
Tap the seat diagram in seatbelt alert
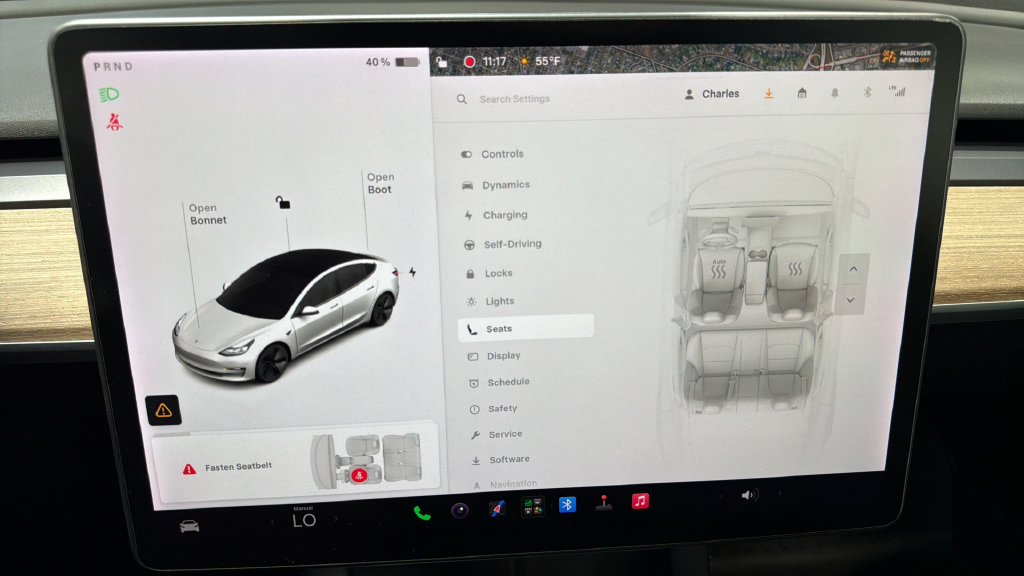pos(366,460)
